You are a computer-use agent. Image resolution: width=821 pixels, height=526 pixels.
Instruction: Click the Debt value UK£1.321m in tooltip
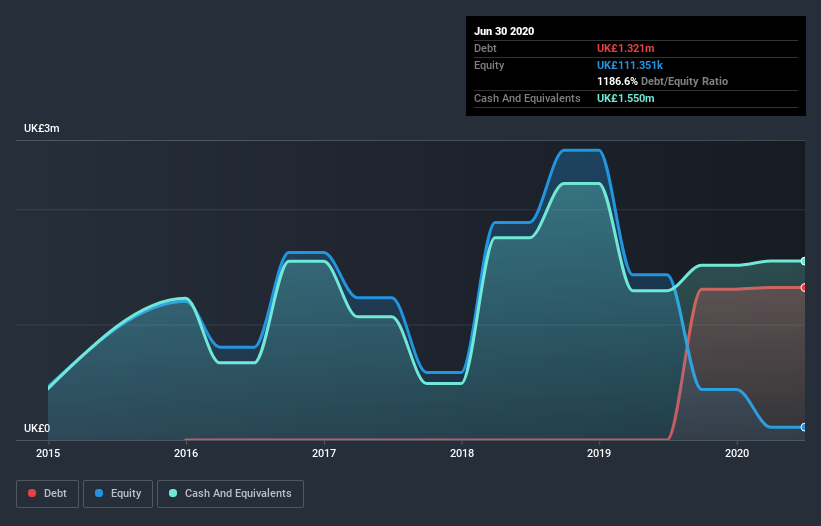click(625, 48)
